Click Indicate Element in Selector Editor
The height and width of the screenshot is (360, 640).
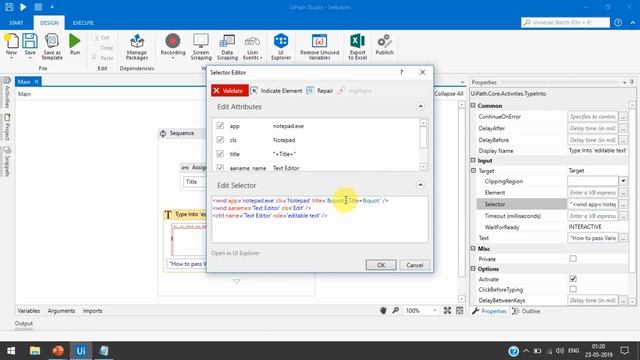tap(277, 91)
